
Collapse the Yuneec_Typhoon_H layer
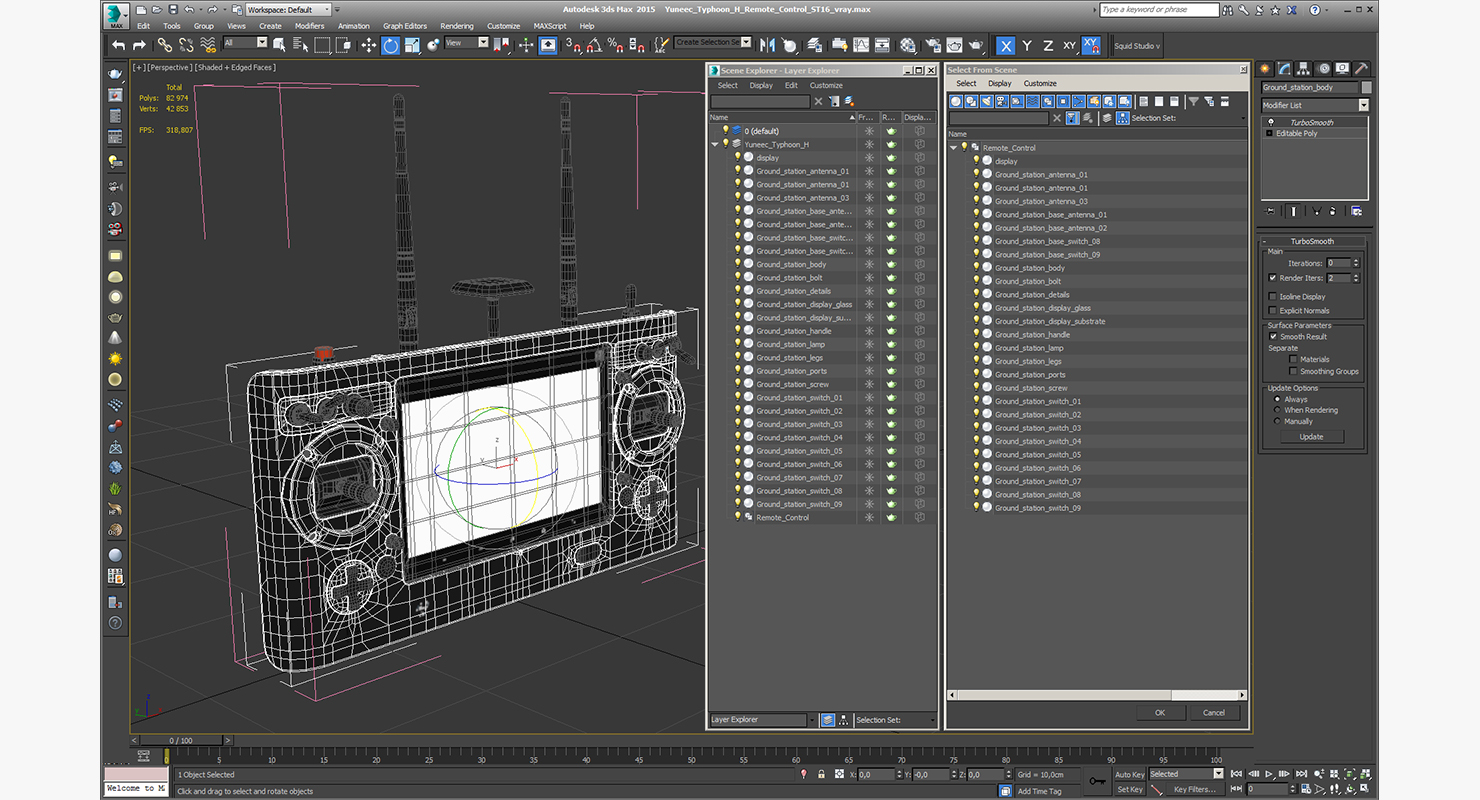[x=715, y=144]
